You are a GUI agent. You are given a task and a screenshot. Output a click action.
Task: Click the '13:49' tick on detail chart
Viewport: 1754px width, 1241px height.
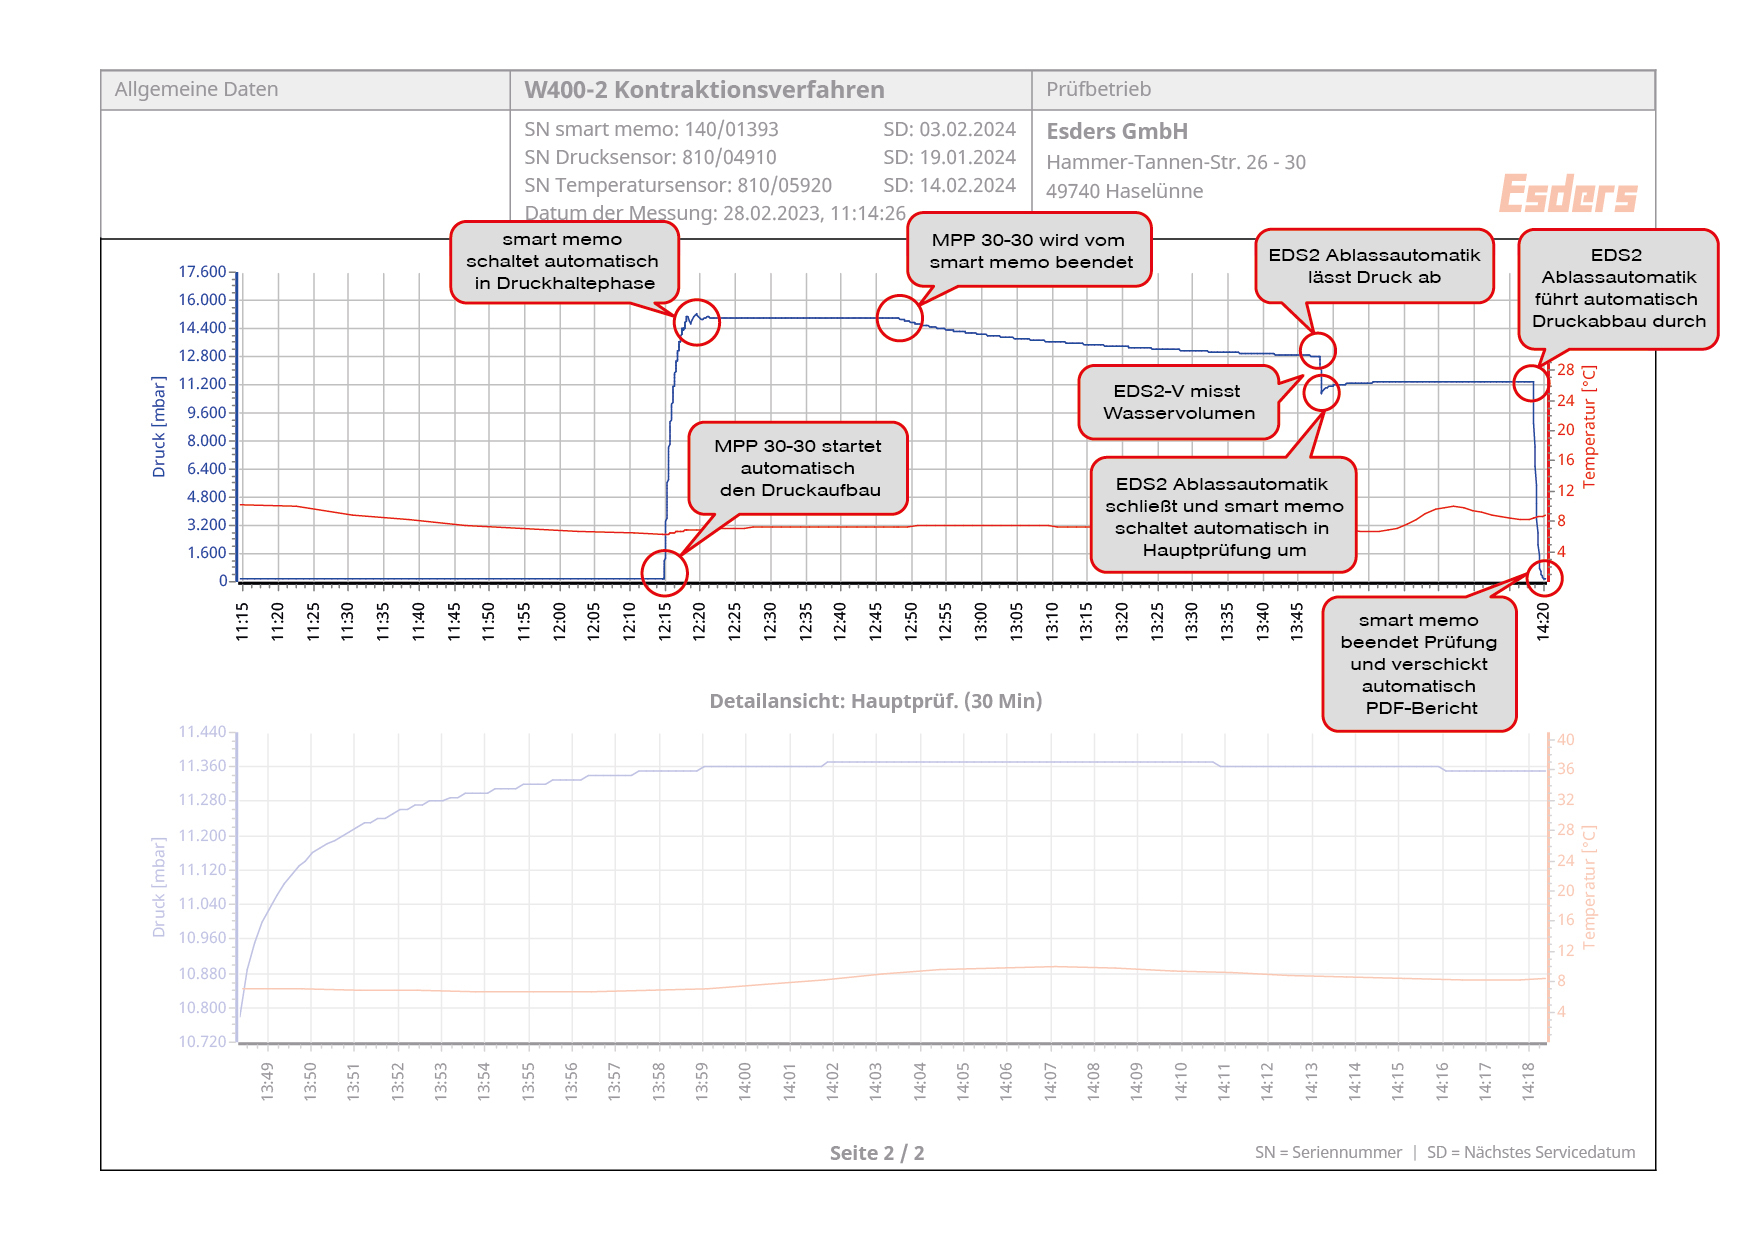pyautogui.click(x=267, y=1082)
